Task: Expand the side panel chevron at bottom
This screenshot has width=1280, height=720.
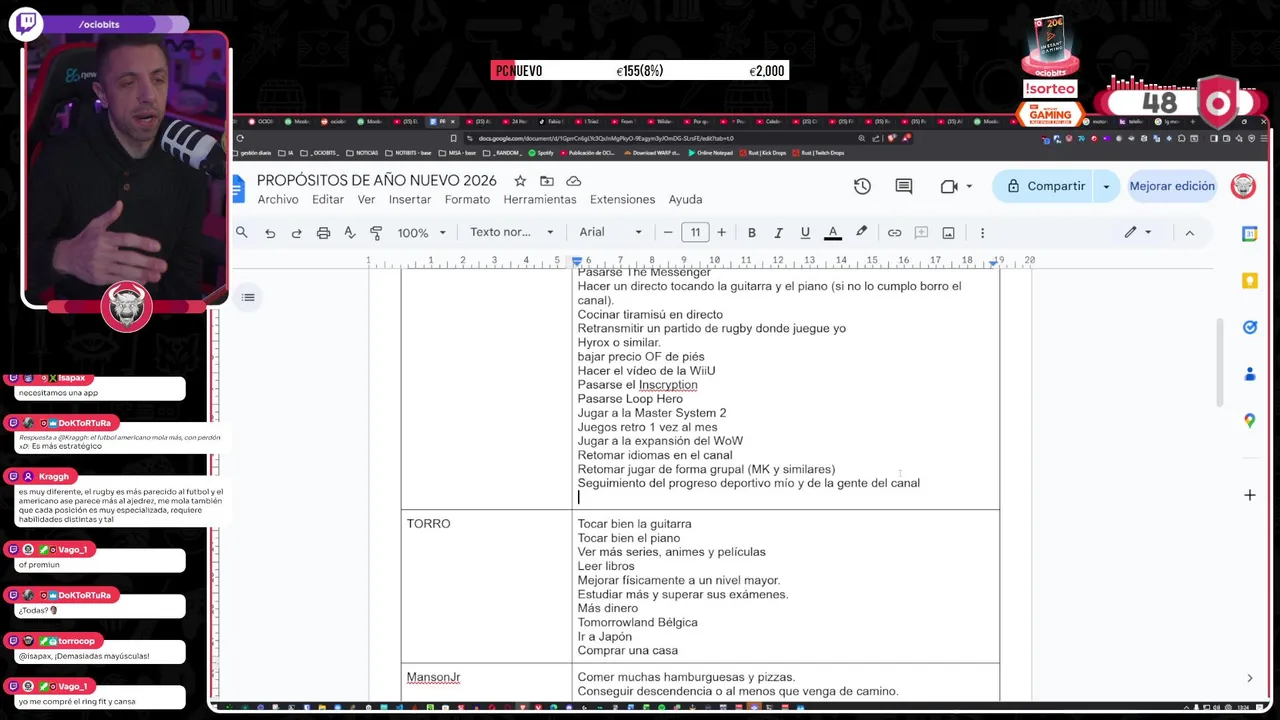Action: click(1249, 678)
